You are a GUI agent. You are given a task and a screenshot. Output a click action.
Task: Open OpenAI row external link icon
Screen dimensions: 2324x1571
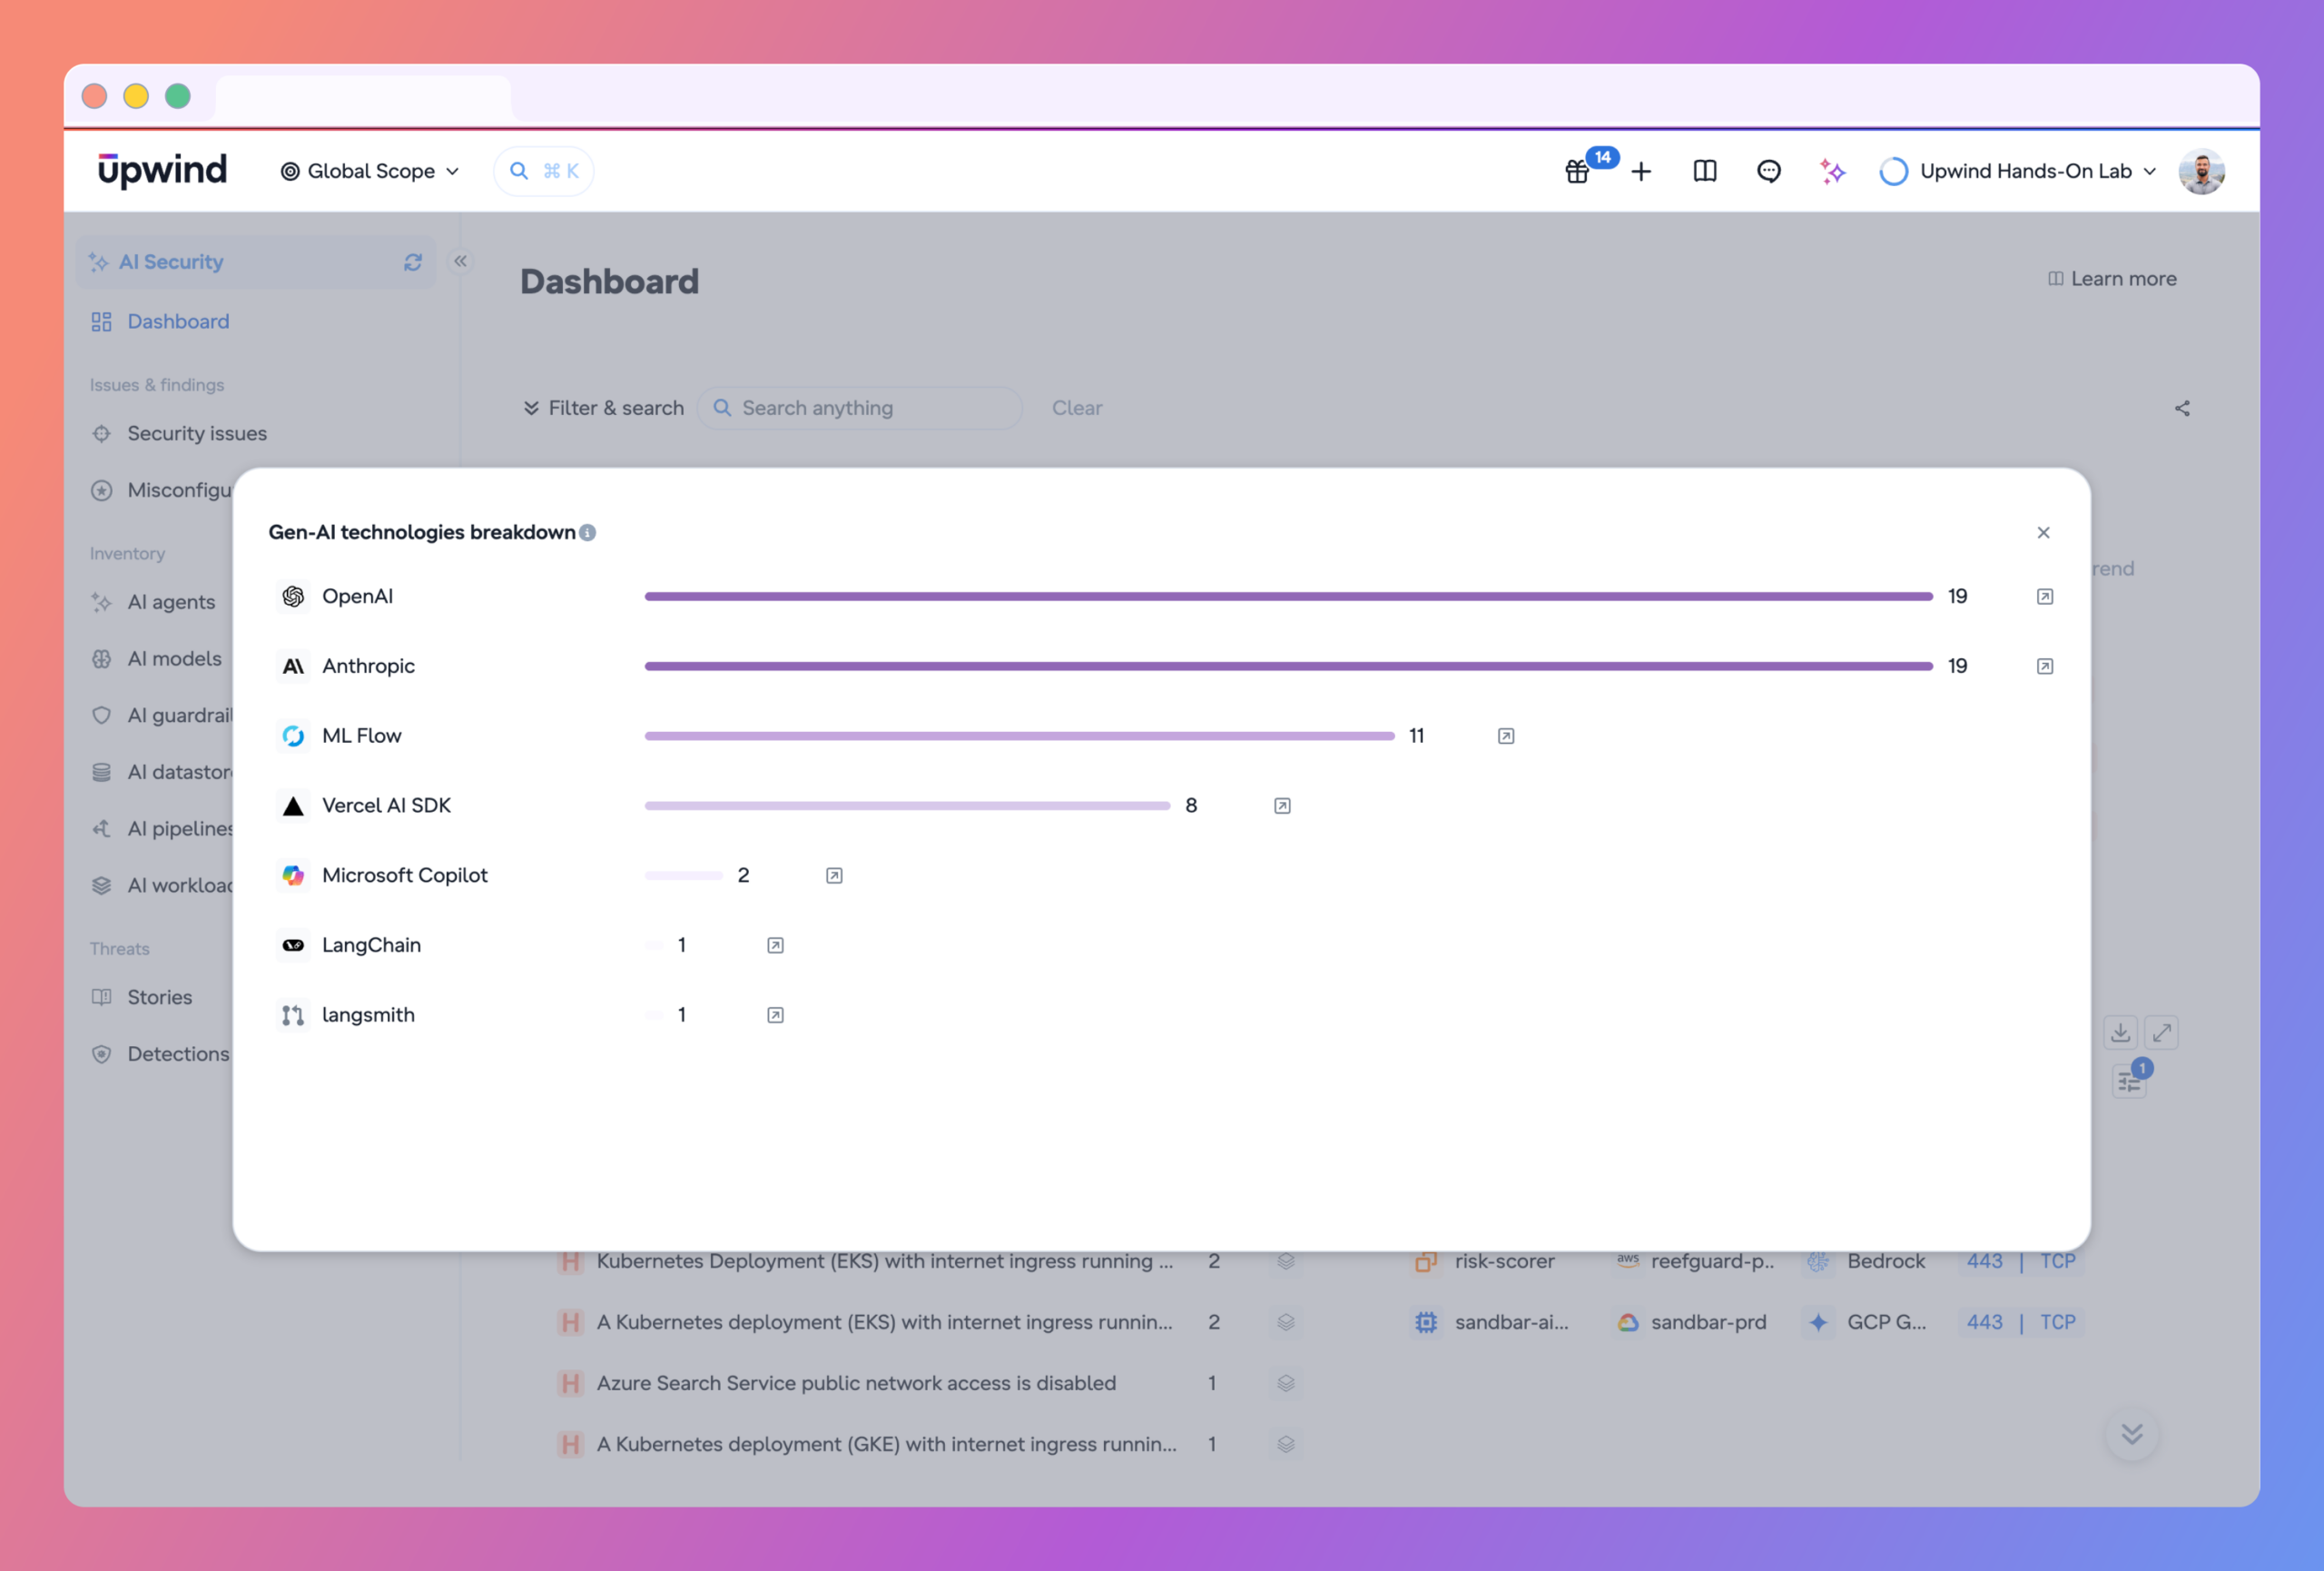pos(2045,597)
